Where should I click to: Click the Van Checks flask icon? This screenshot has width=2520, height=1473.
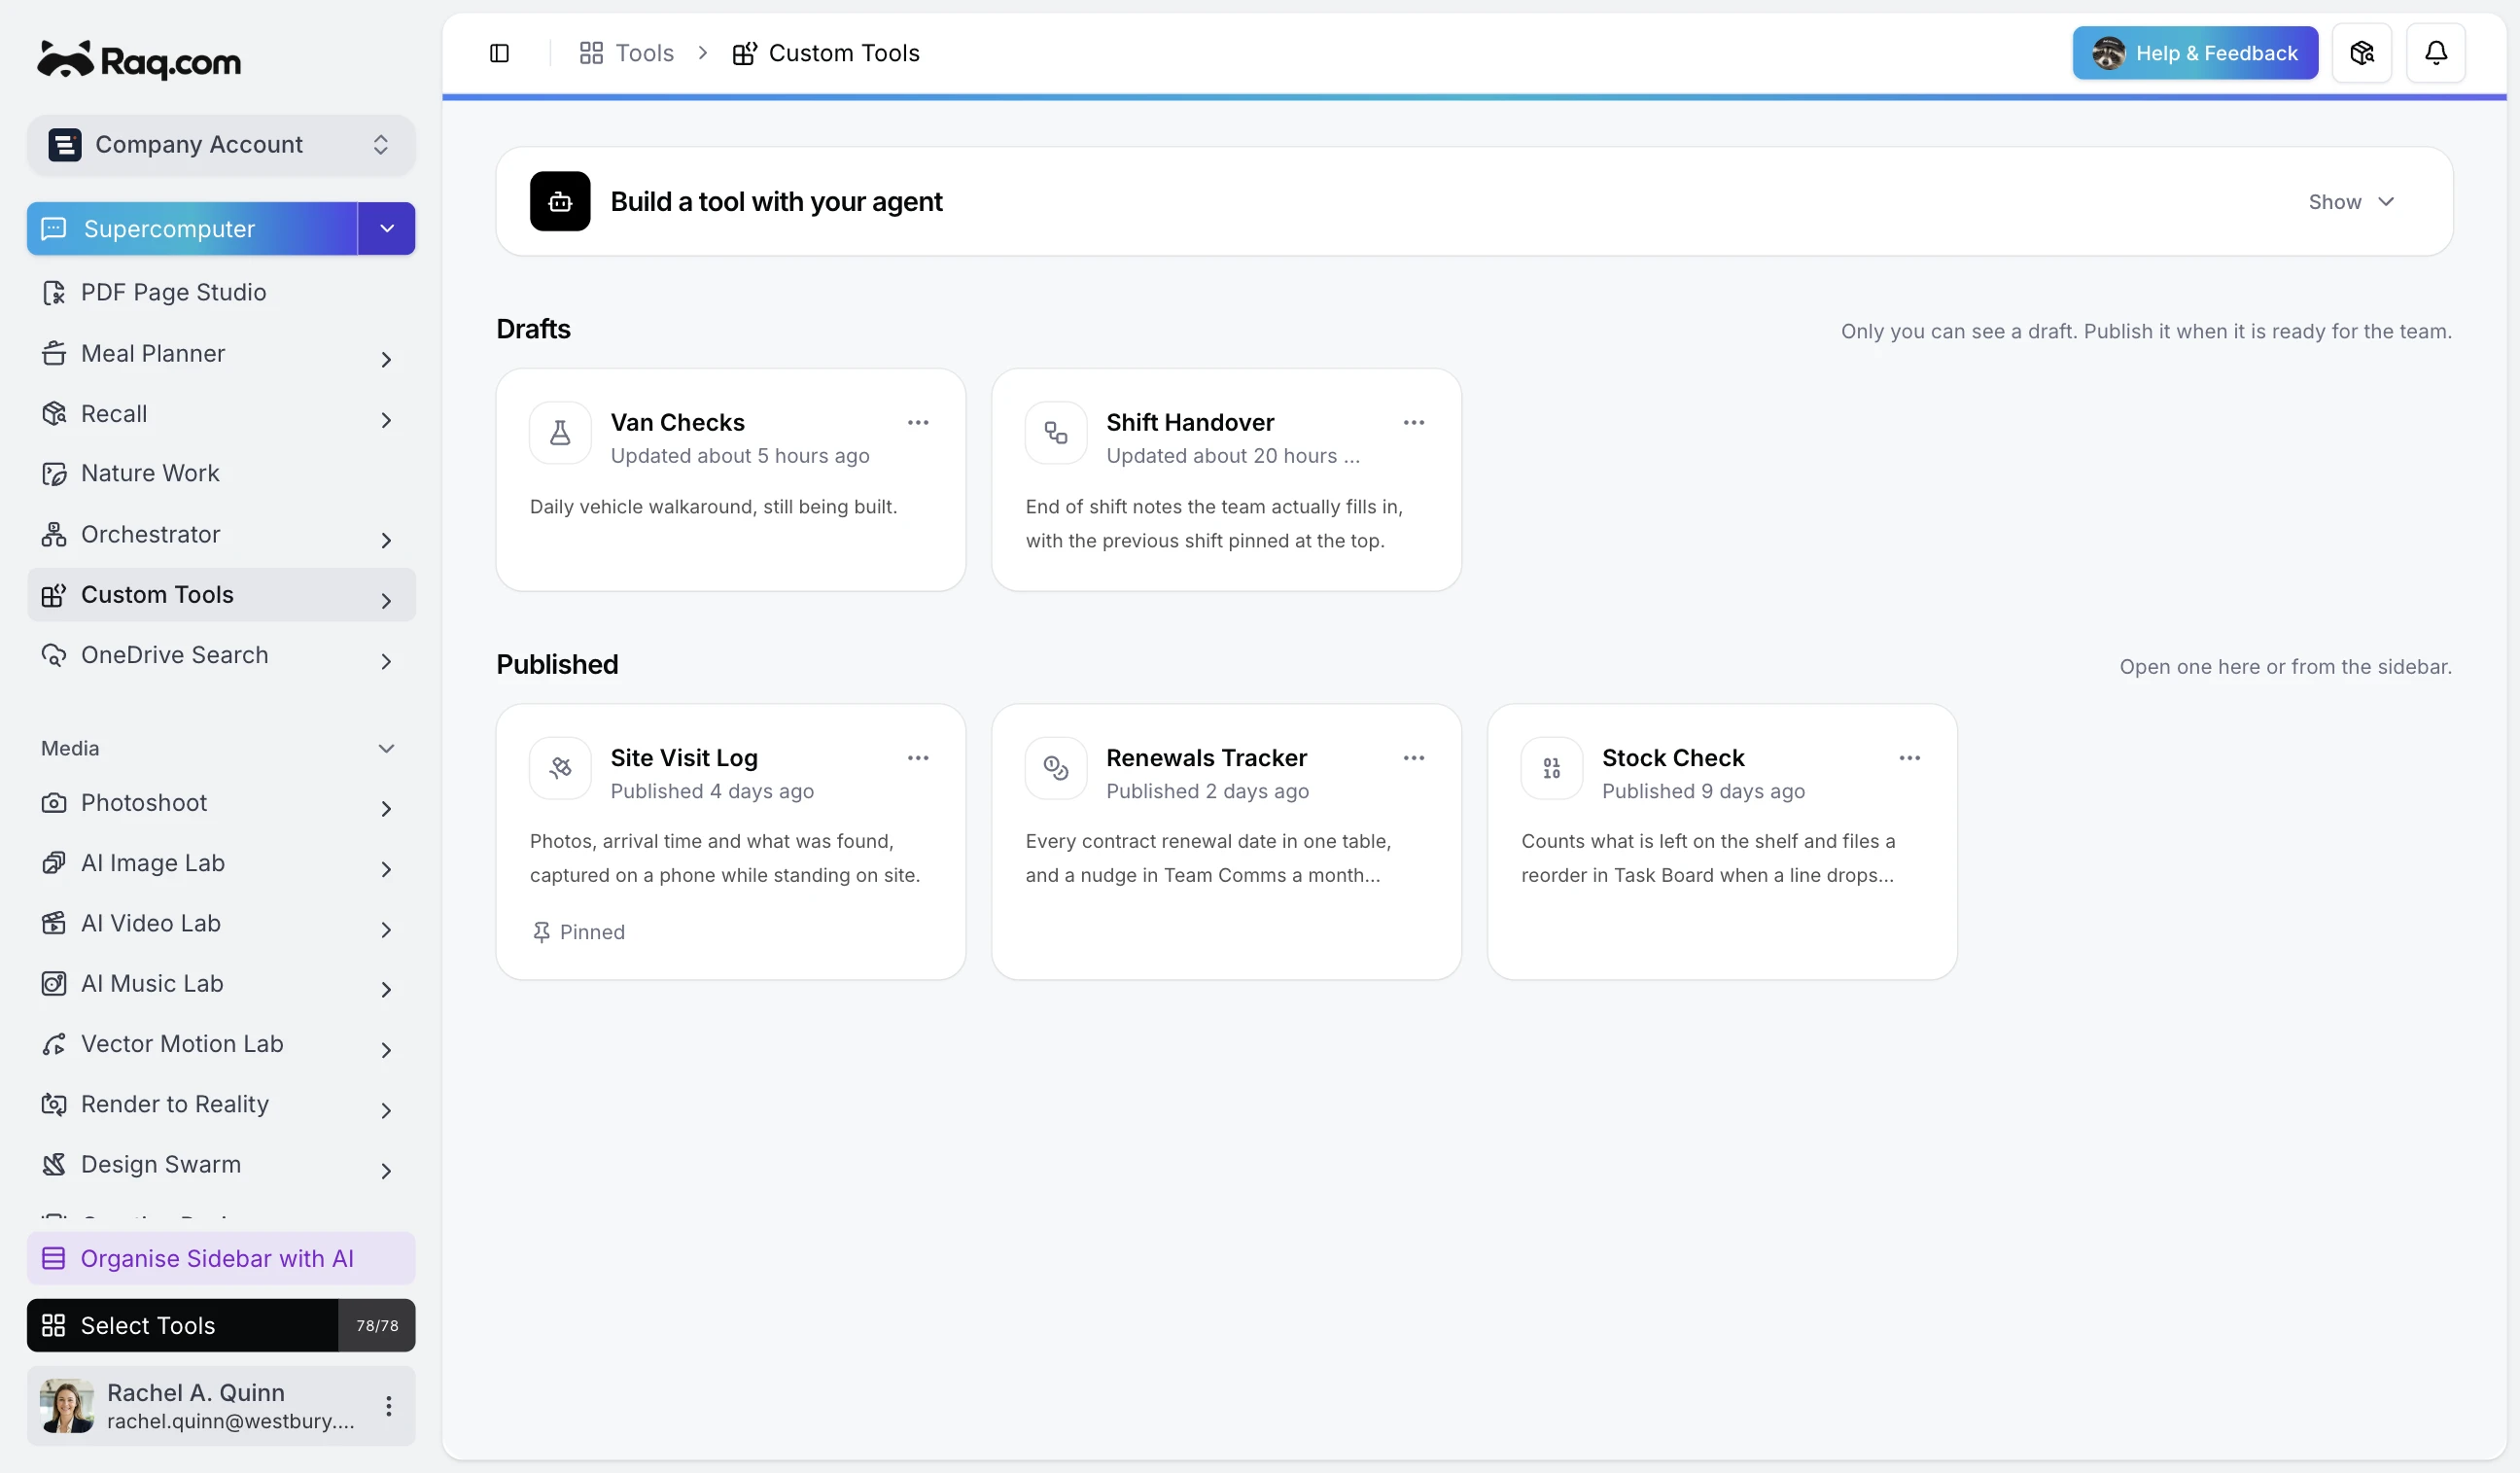coord(560,433)
